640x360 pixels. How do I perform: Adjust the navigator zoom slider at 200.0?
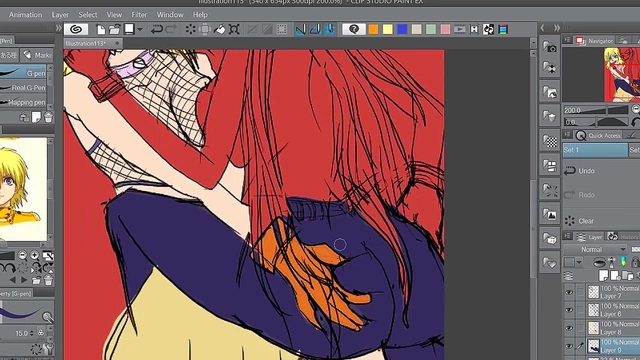(x=596, y=110)
